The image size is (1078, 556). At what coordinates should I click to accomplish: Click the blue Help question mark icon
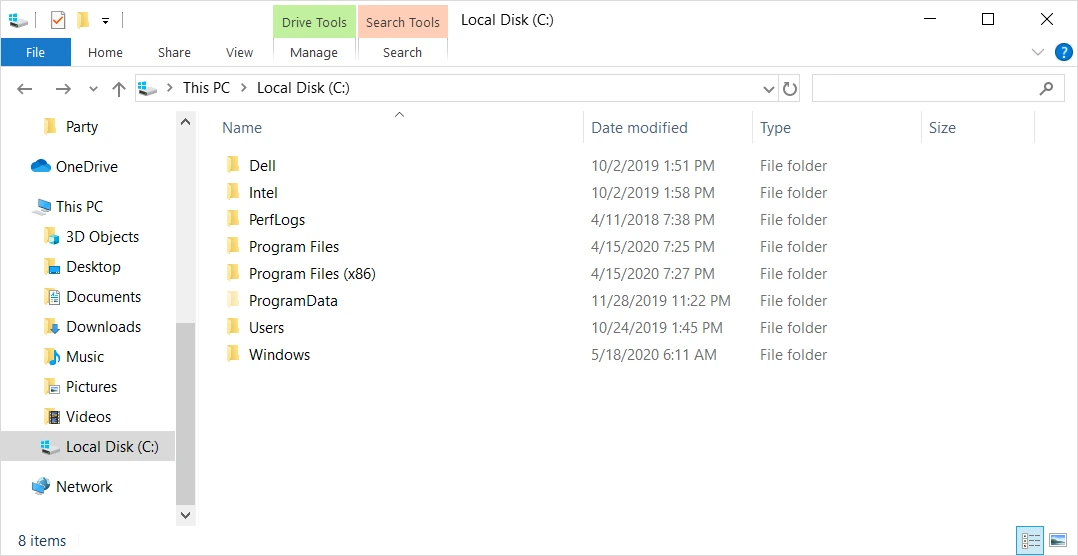(x=1063, y=52)
